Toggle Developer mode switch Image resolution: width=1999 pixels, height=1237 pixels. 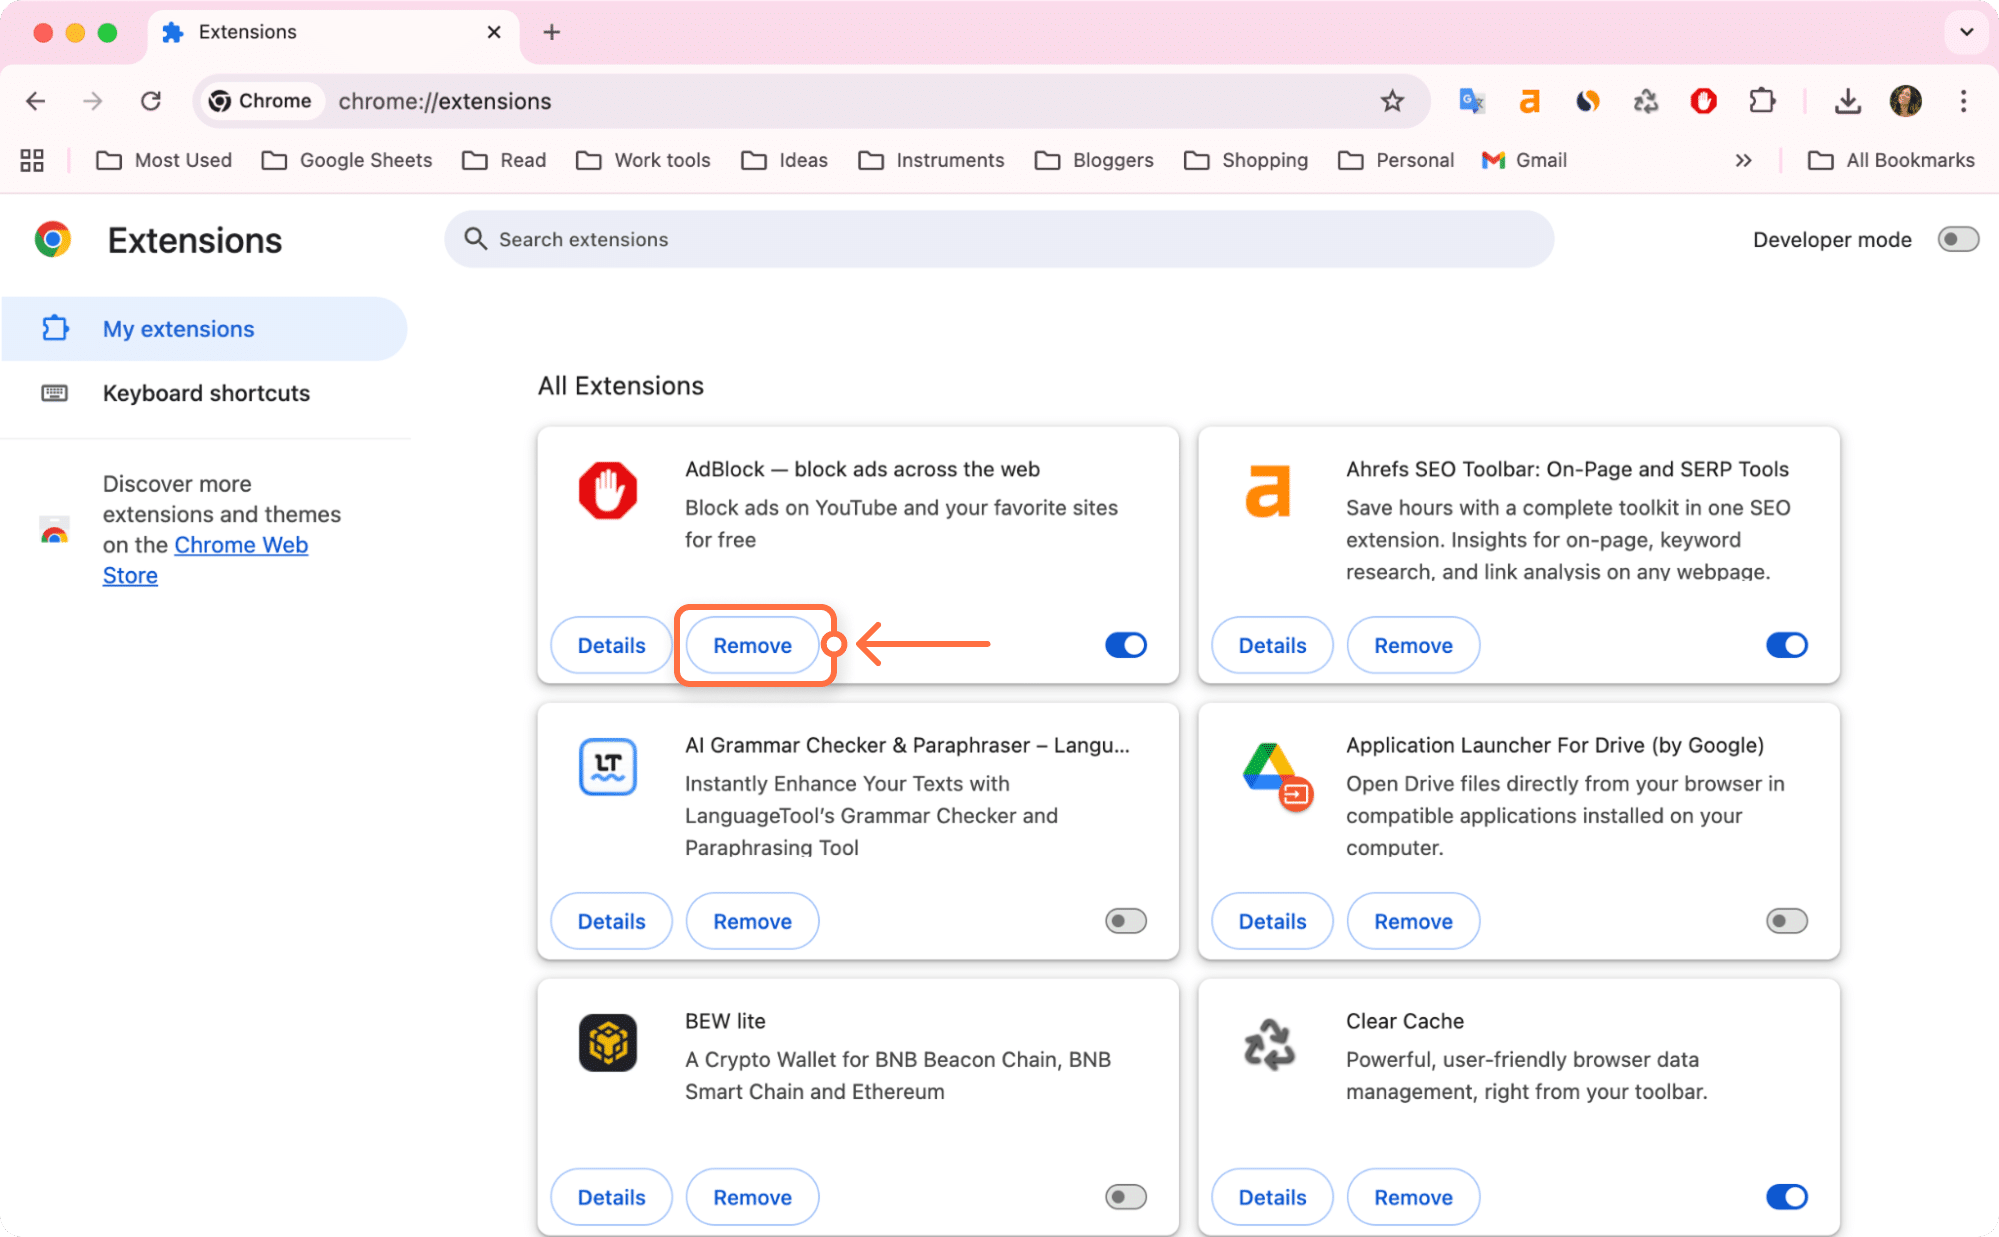click(1959, 239)
